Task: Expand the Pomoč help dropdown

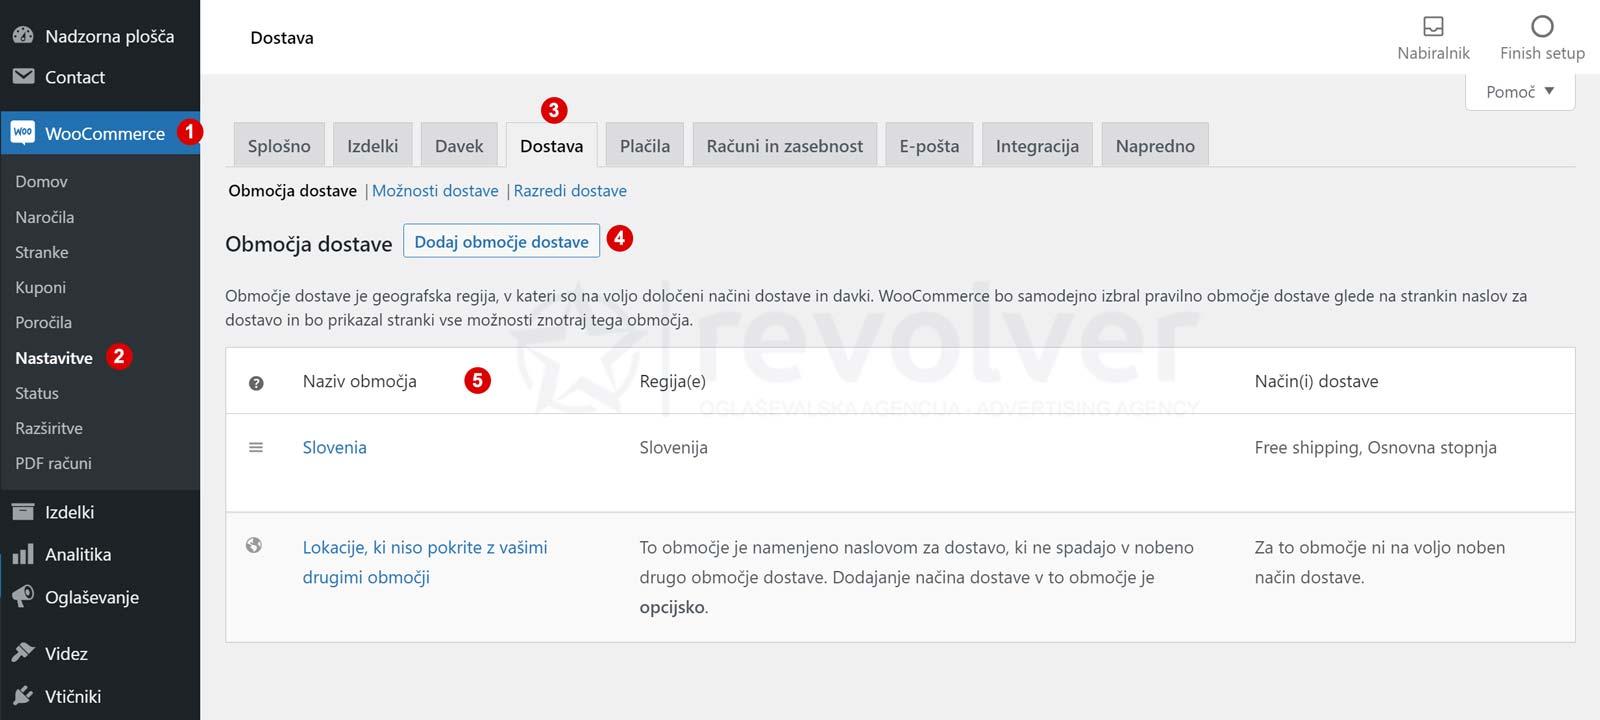Action: 1520,92
